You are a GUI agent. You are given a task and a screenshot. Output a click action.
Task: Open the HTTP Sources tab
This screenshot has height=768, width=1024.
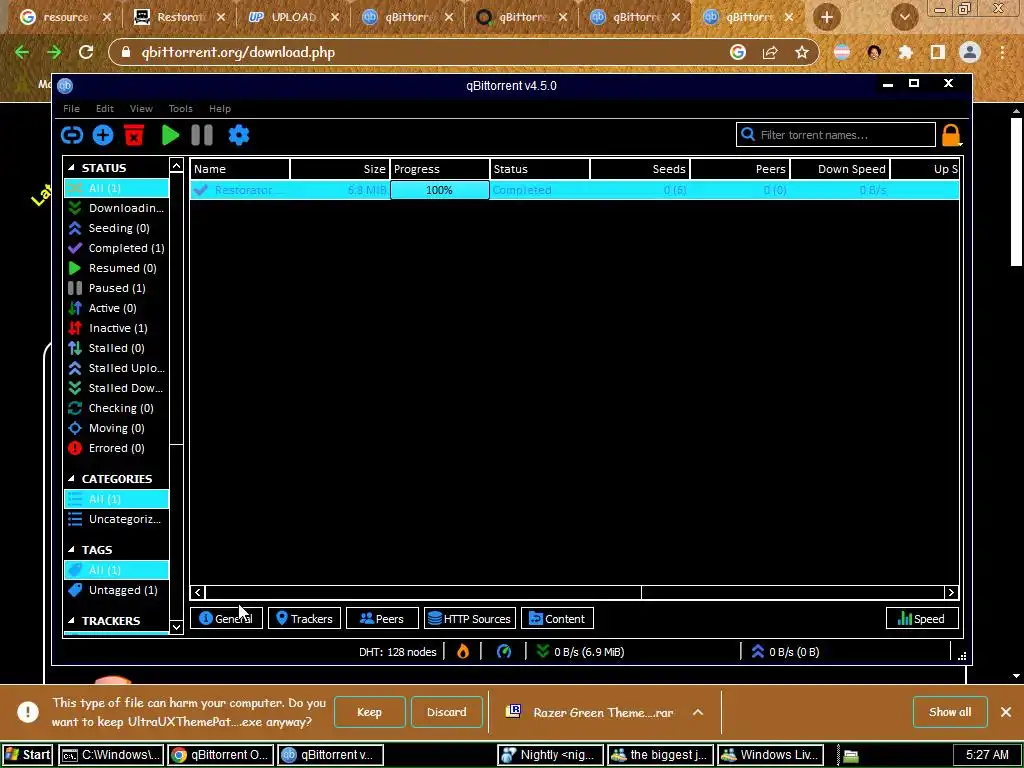470,618
